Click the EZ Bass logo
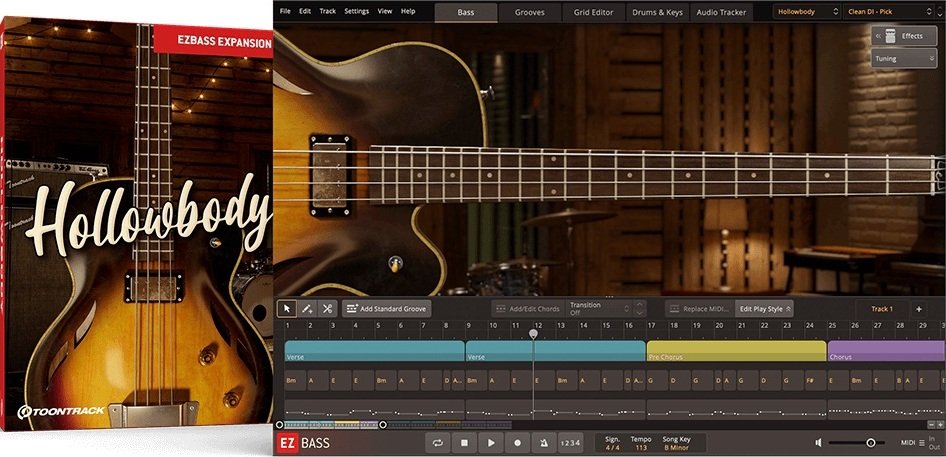The width and height of the screenshot is (946, 457). coord(305,443)
